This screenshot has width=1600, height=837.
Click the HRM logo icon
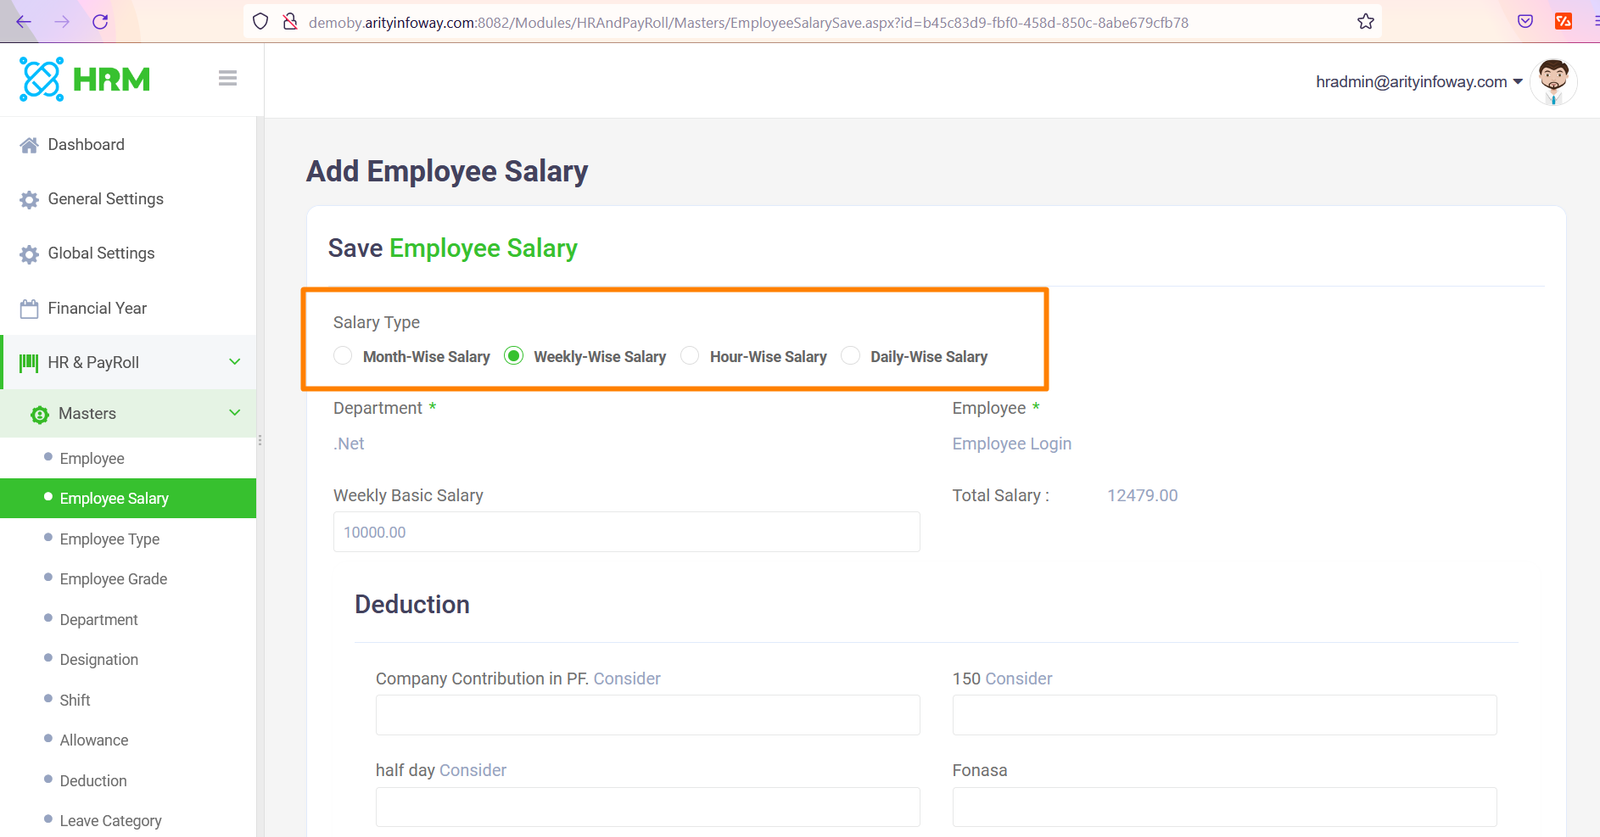[42, 80]
